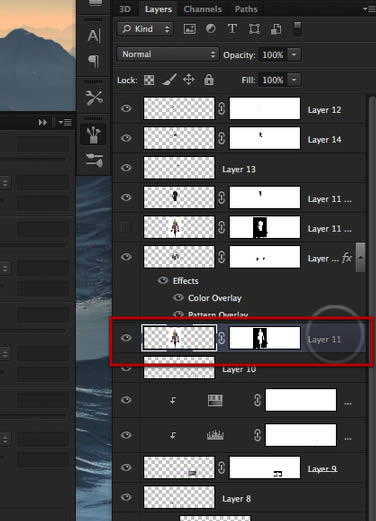This screenshot has width=376, height=521.
Task: Click the Layer 12 name text
Action: click(324, 110)
